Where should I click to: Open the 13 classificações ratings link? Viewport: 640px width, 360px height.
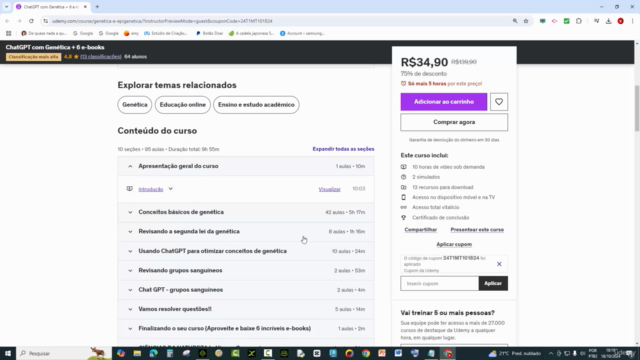(x=101, y=57)
